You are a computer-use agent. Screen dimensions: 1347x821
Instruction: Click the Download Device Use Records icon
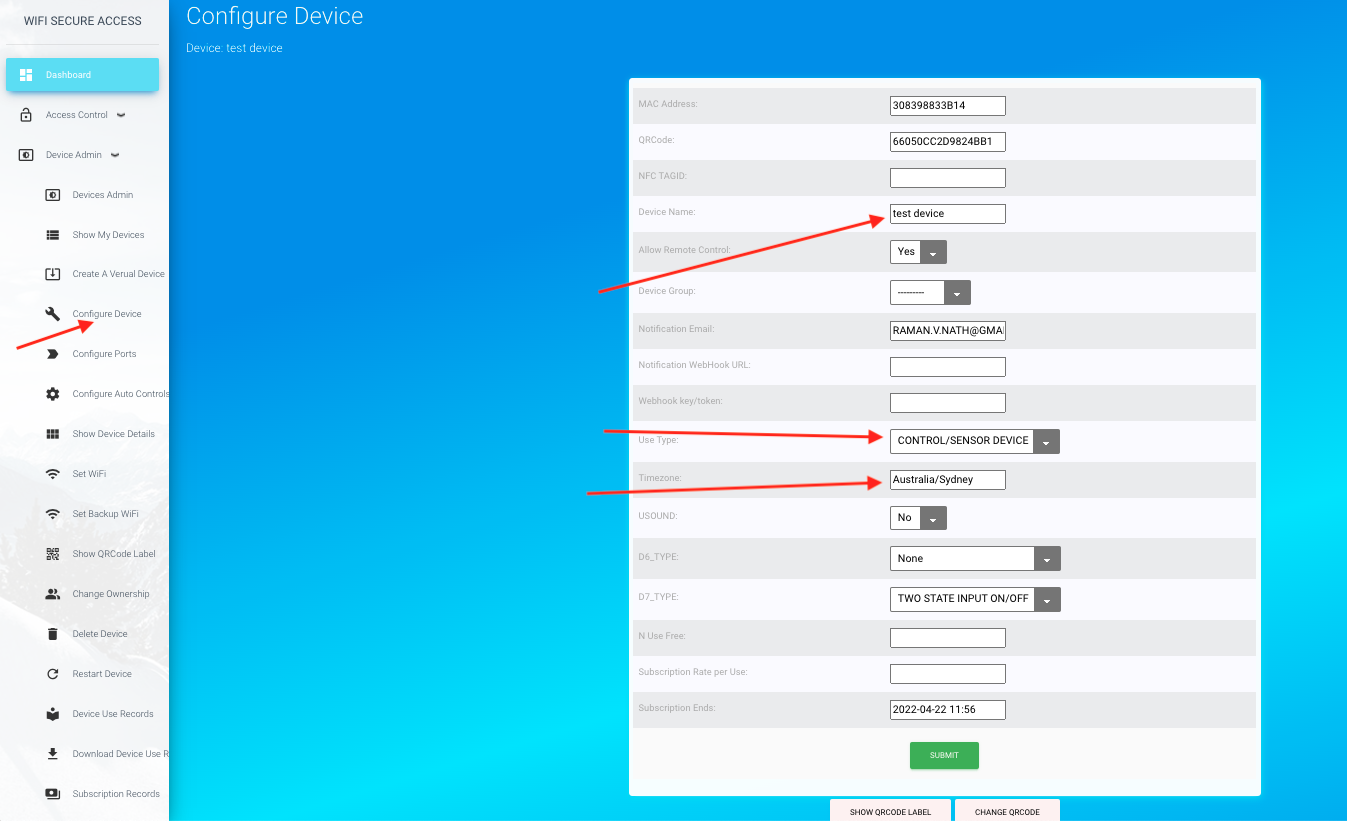tap(53, 754)
